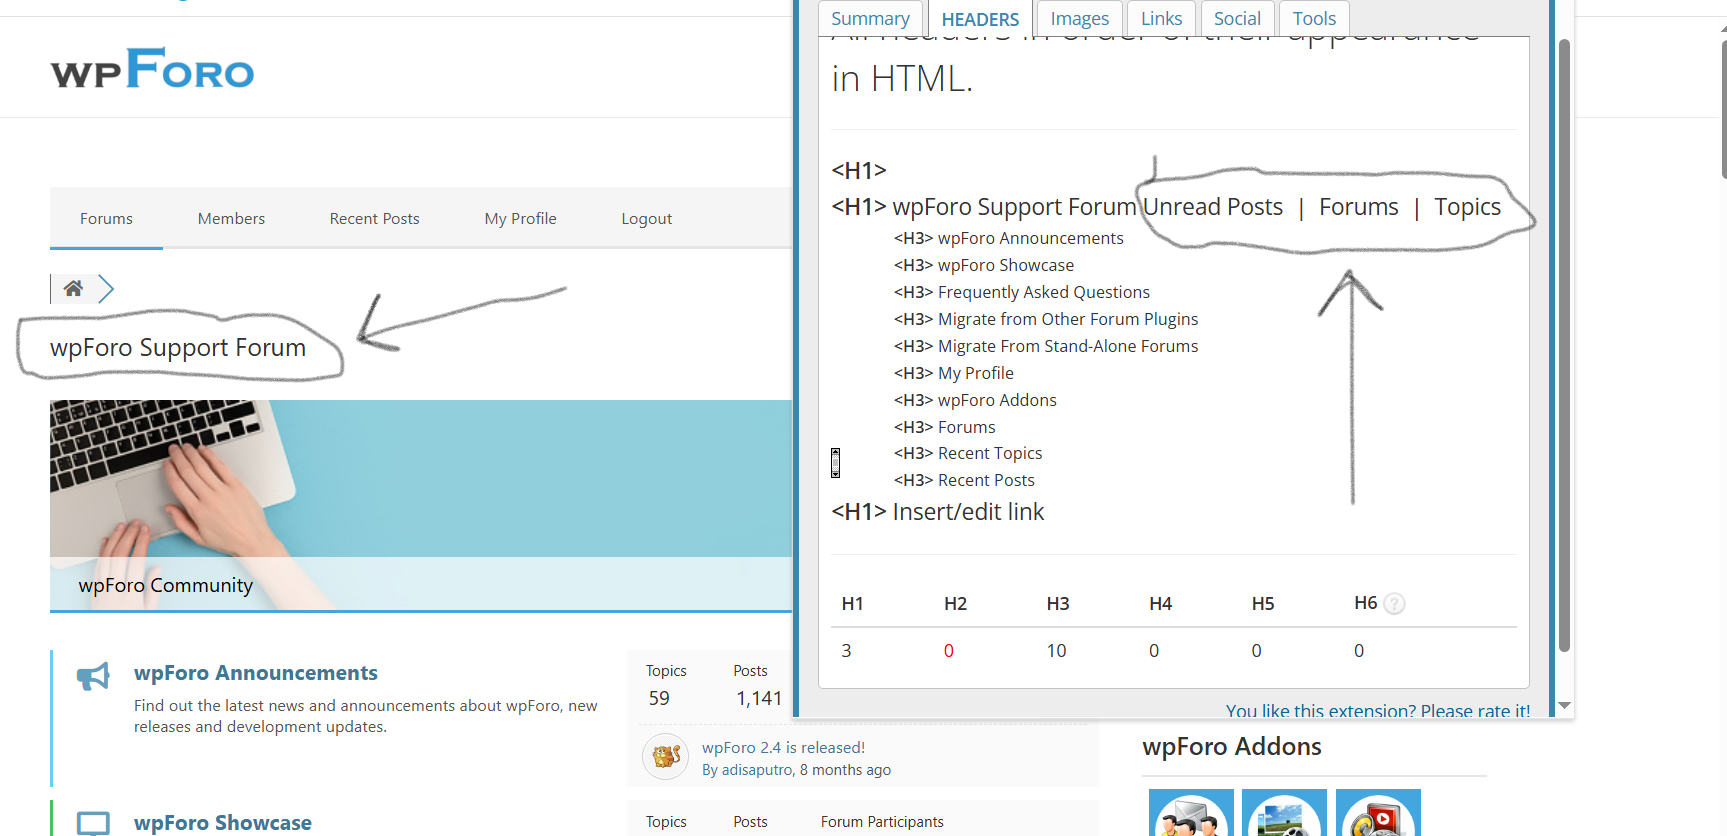The width and height of the screenshot is (1727, 836).
Task: Open Recent Posts in forum menu
Action: tap(375, 218)
